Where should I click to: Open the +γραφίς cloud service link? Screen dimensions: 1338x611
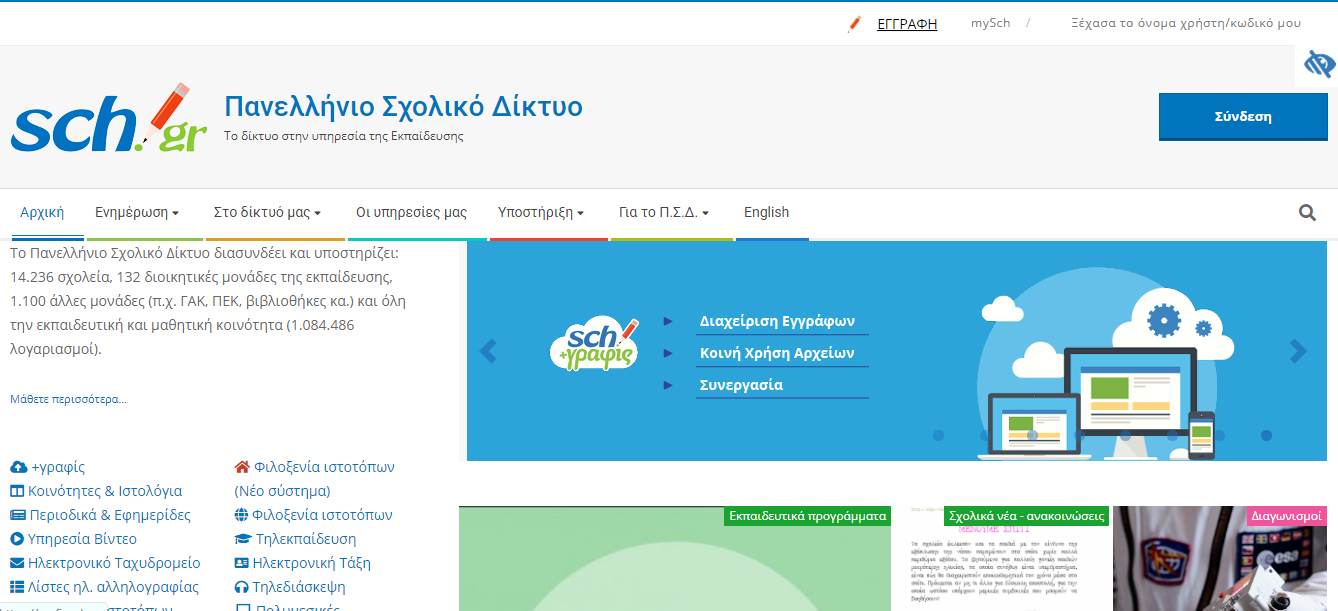57,467
